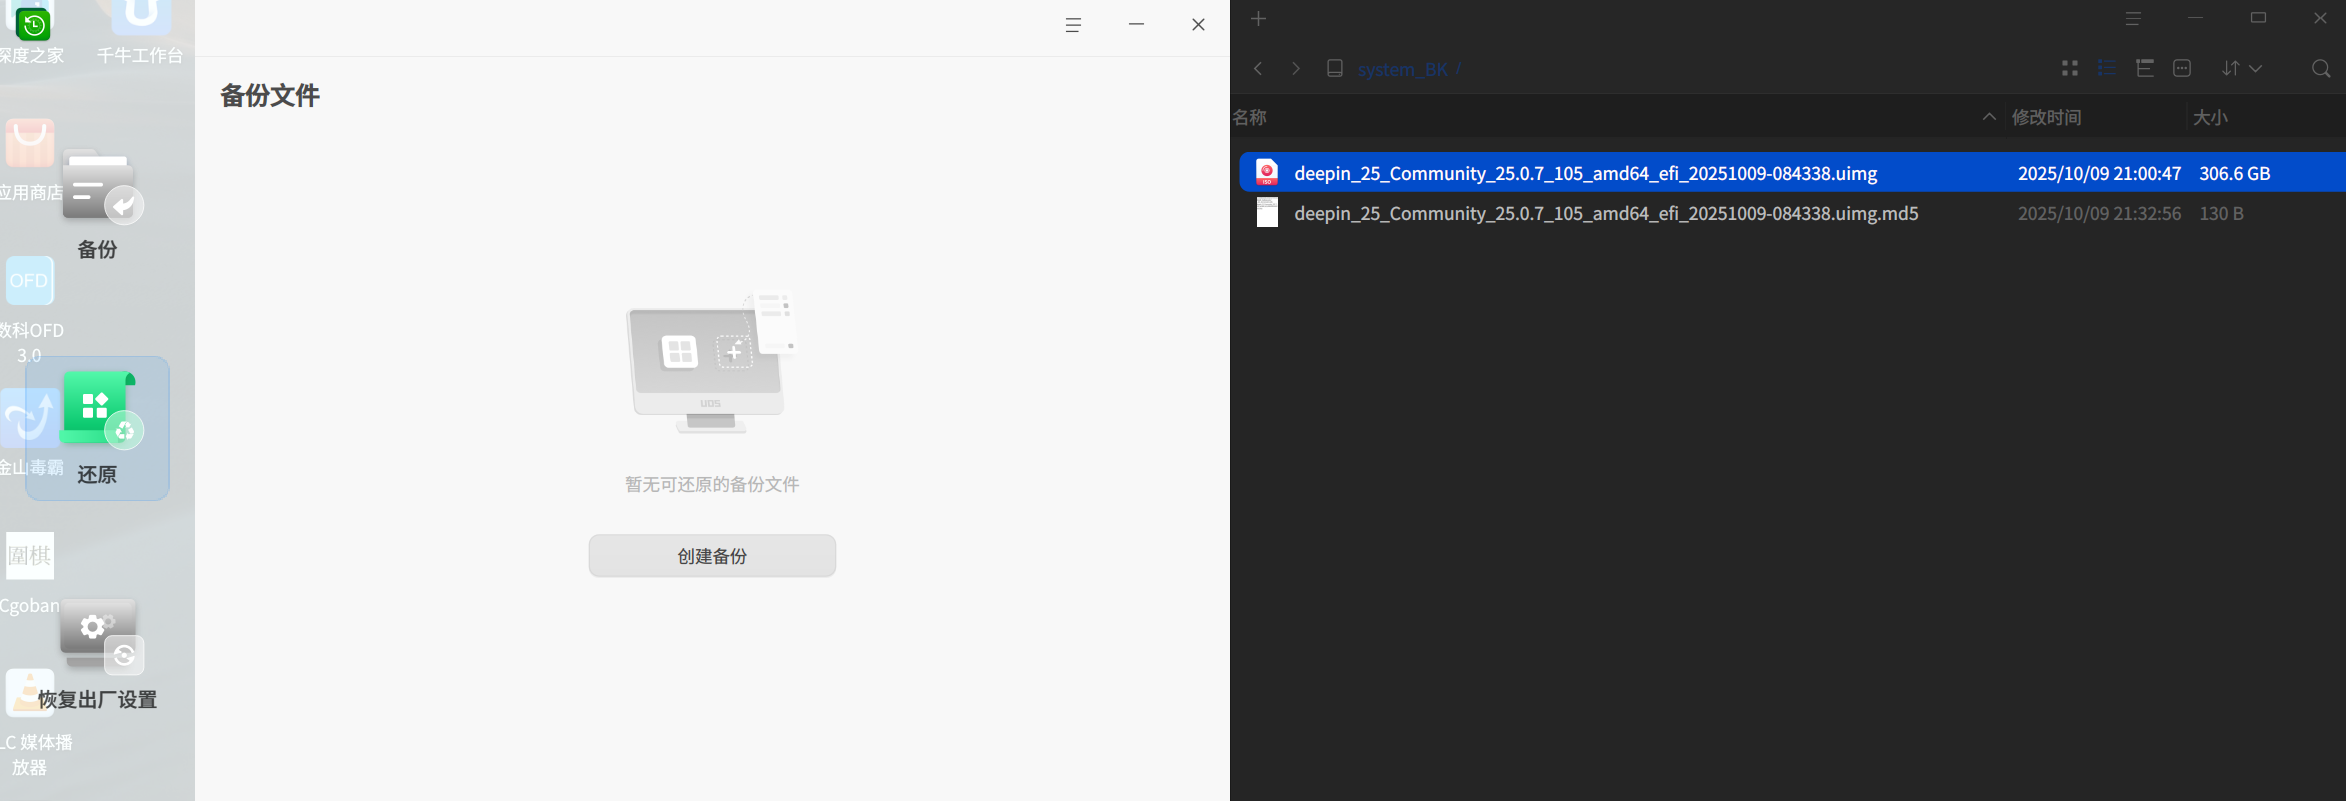Switch file manager to list view
This screenshot has width=2346, height=801.
tap(2107, 68)
